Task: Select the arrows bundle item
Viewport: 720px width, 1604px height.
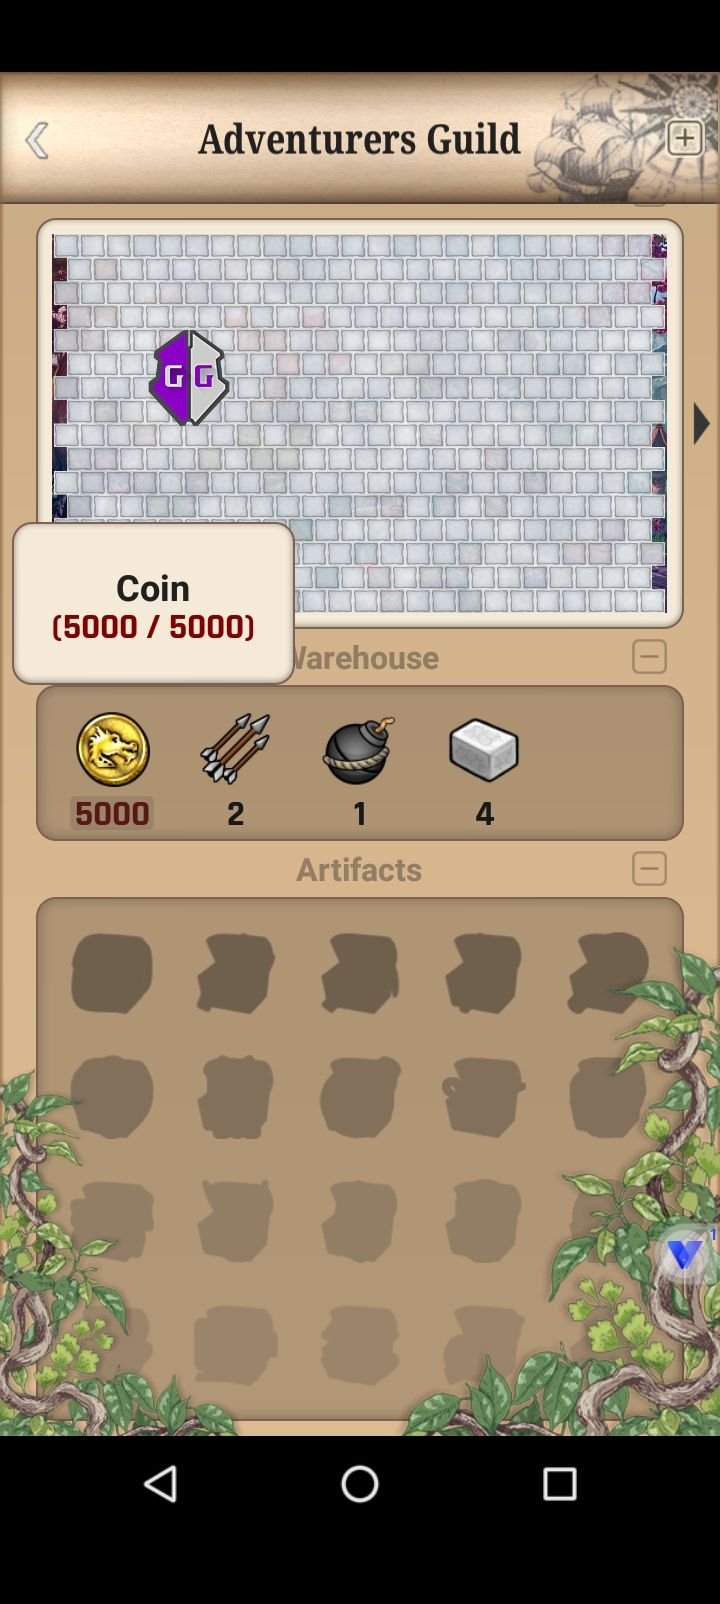Action: pyautogui.click(x=235, y=748)
